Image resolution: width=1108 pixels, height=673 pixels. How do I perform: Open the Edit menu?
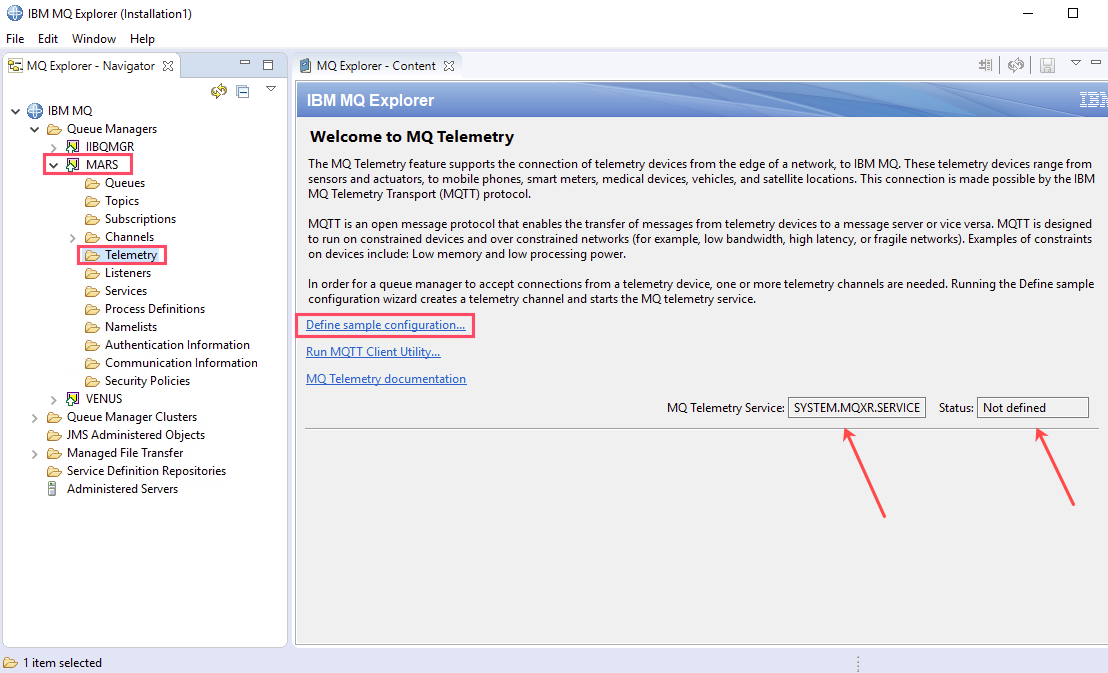48,39
